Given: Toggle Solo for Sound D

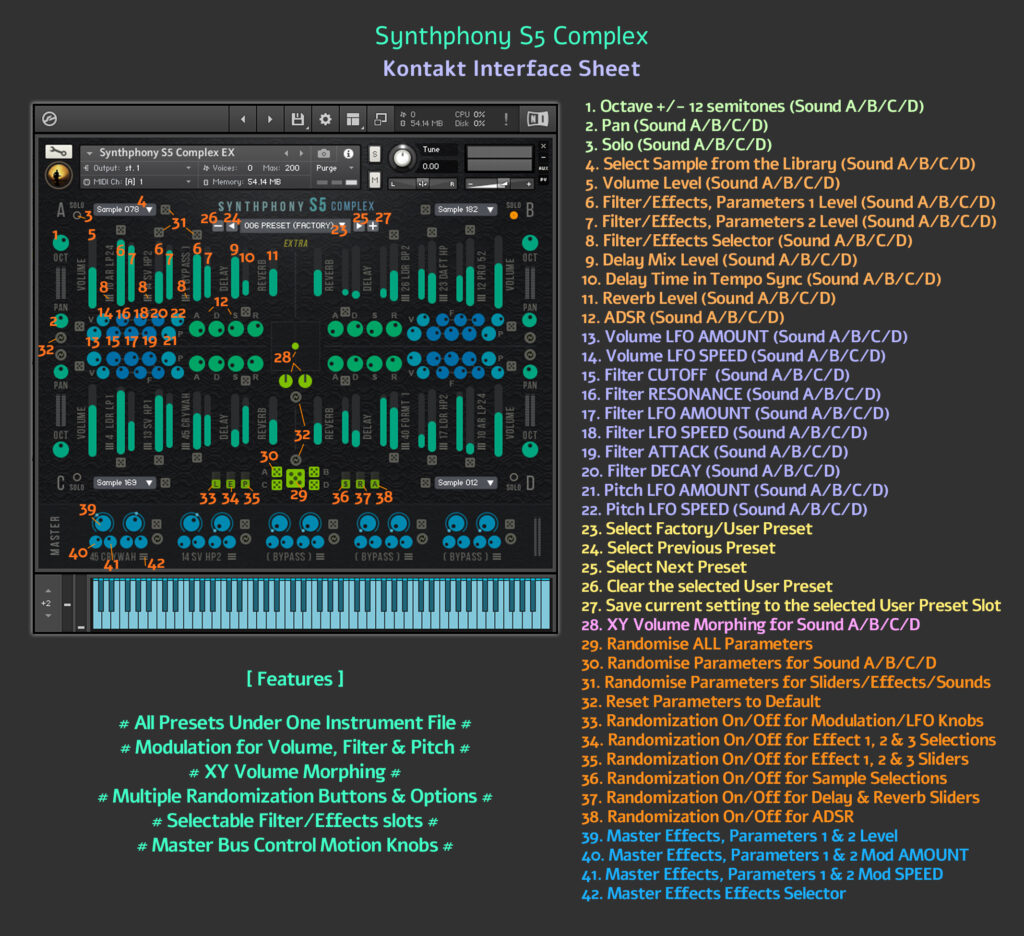Looking at the screenshot, I should click(x=514, y=477).
